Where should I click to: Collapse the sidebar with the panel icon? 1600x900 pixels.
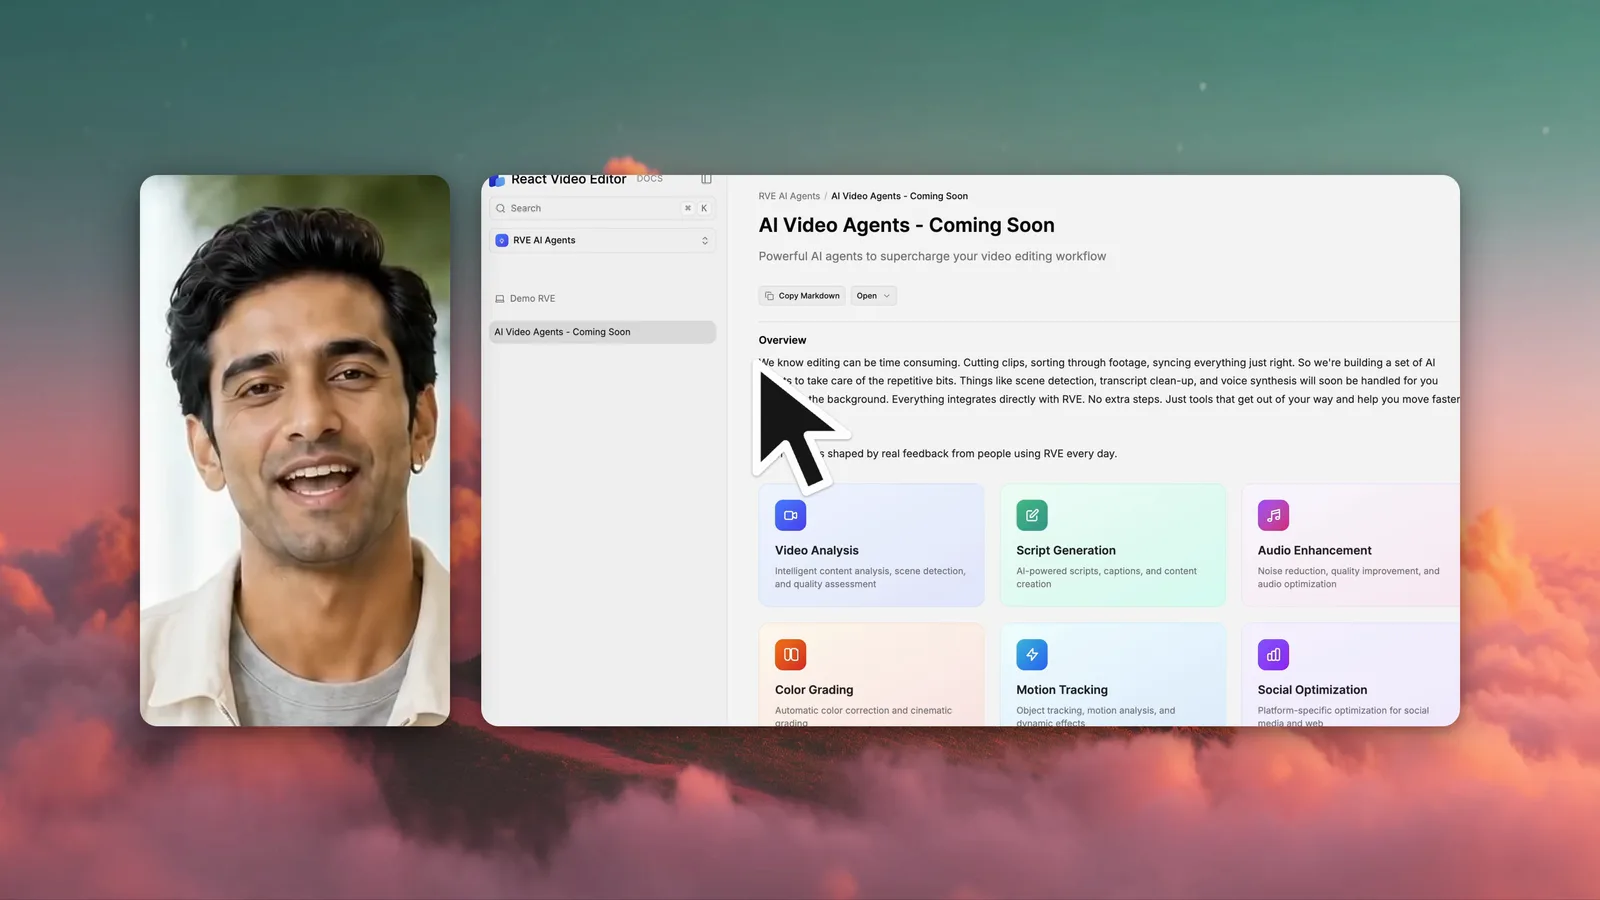(706, 179)
